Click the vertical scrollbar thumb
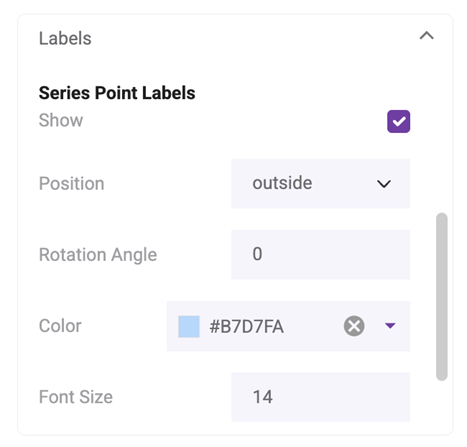The width and height of the screenshot is (467, 447). [442, 297]
